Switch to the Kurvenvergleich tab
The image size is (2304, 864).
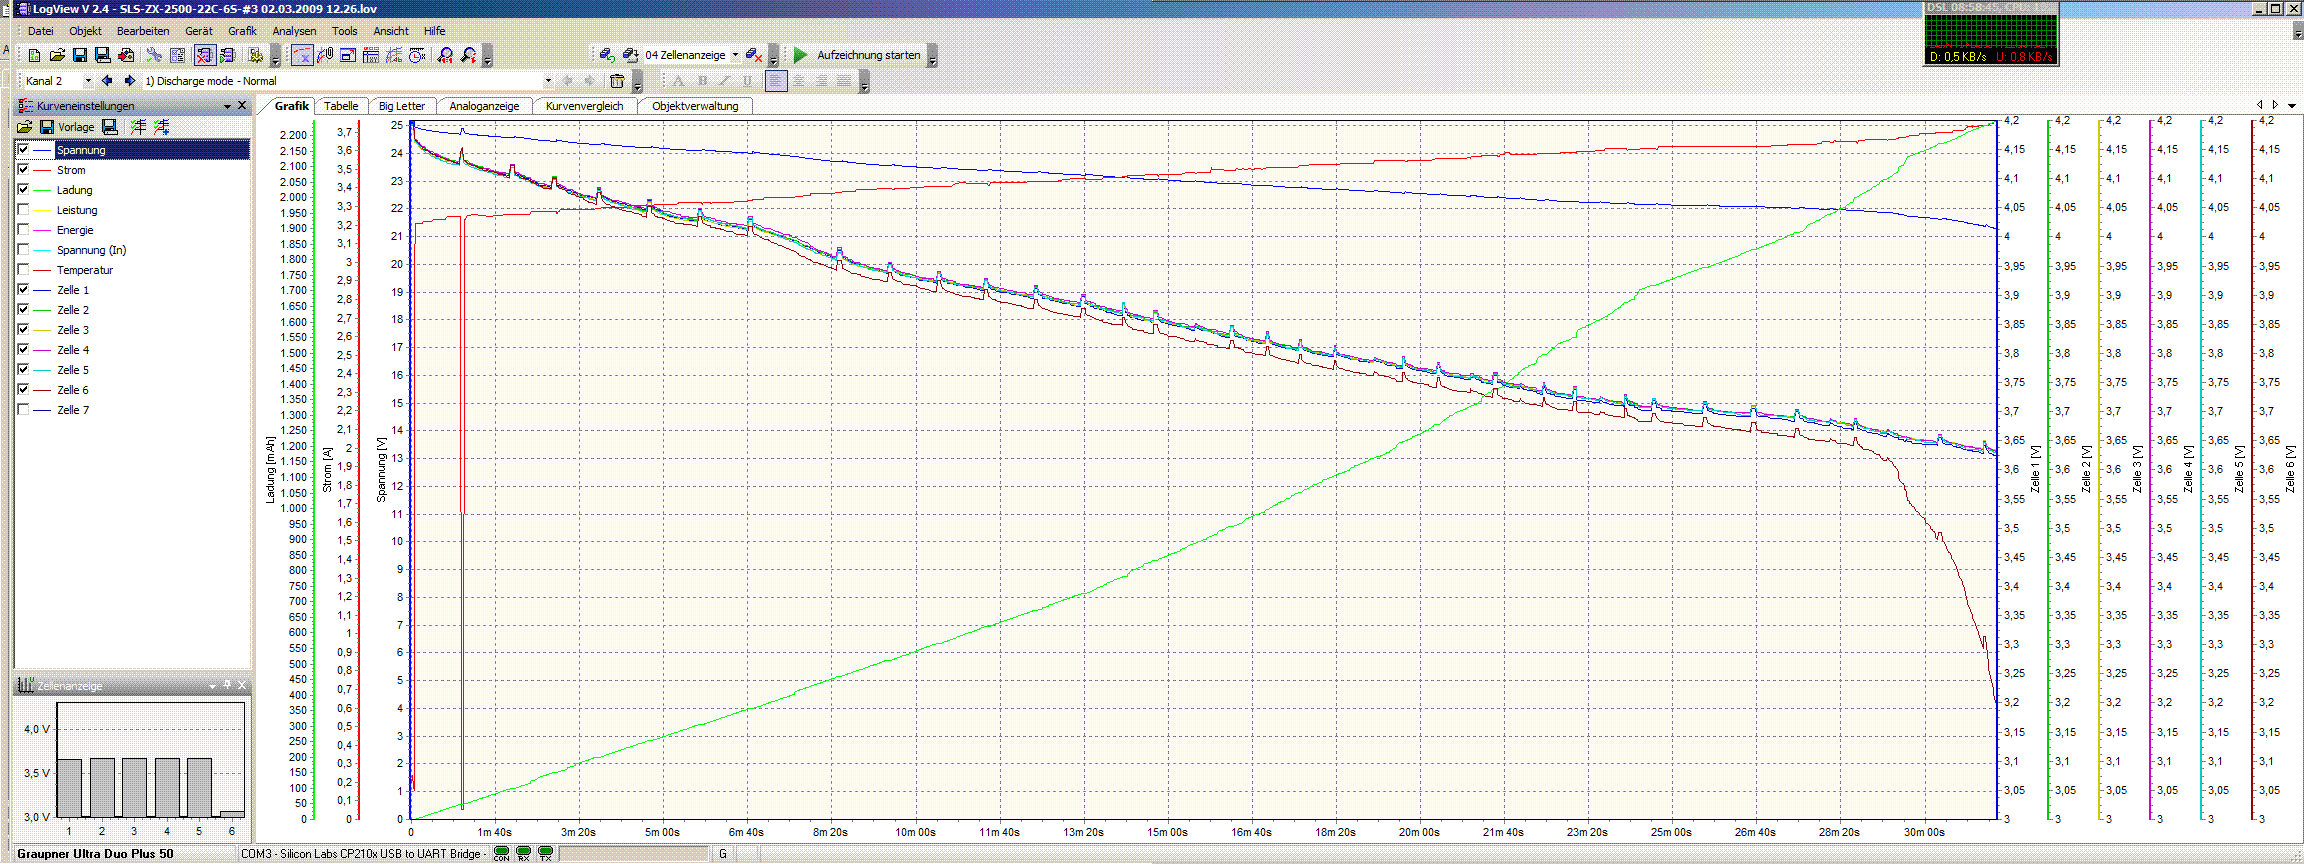tap(584, 106)
